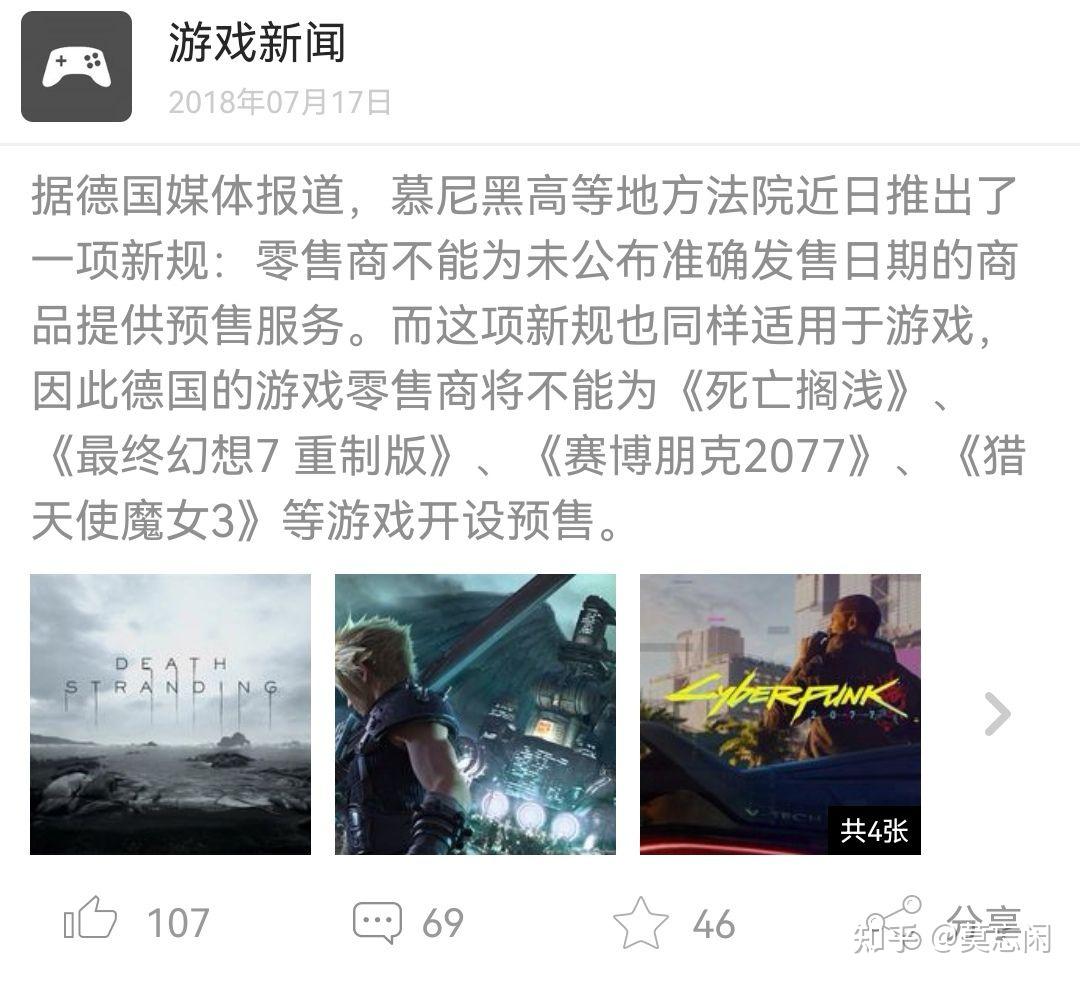The image size is (1080, 983).
Task: Expand gallery with right chevron arrow
Action: [997, 714]
